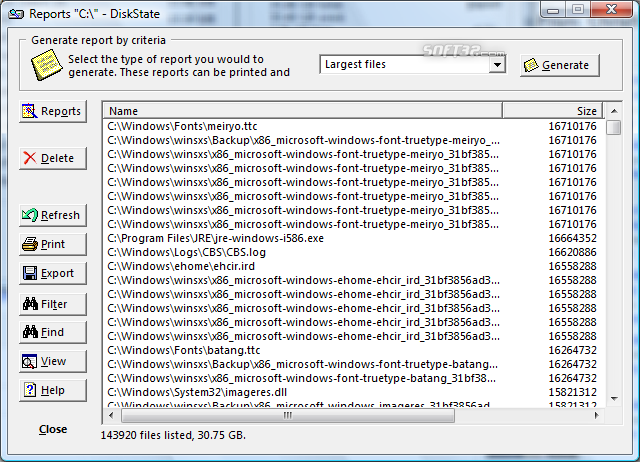Select C:\Windows\ehome\ehcir.ird row
This screenshot has height=462, width=640.
click(354, 266)
